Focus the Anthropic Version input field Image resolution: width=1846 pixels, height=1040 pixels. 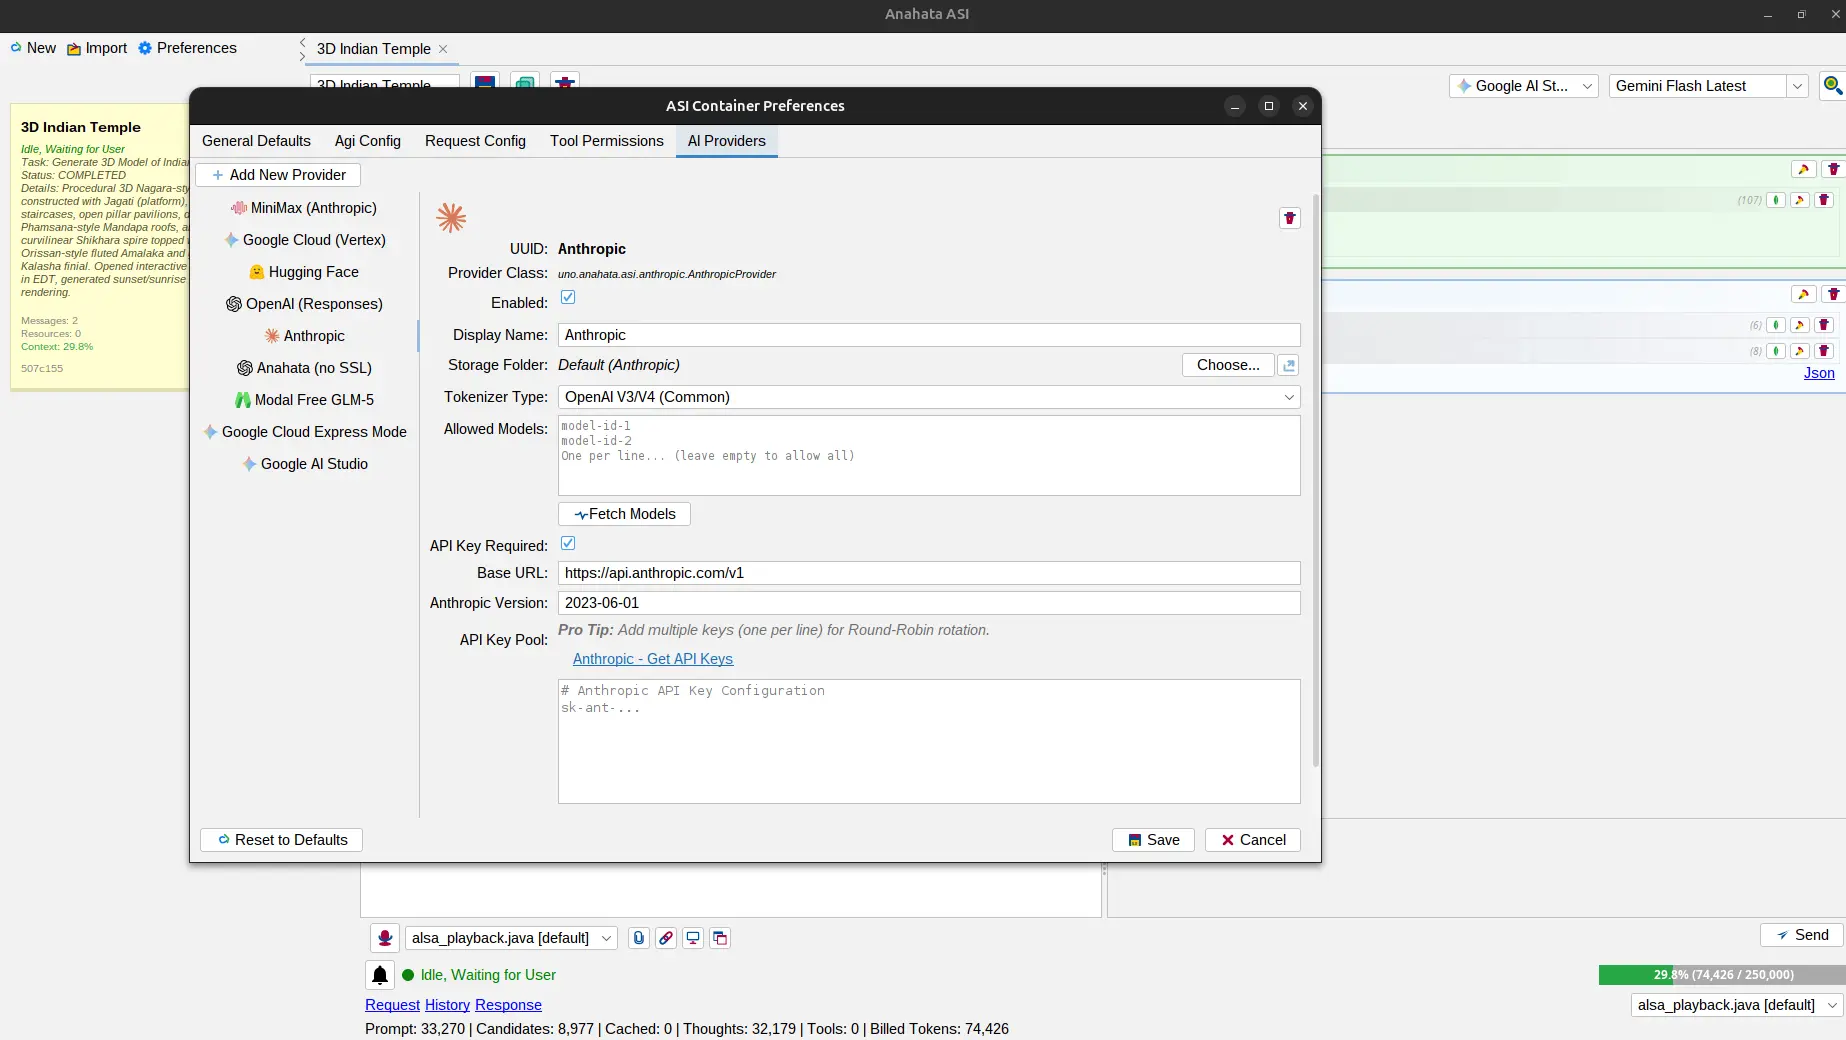click(929, 603)
